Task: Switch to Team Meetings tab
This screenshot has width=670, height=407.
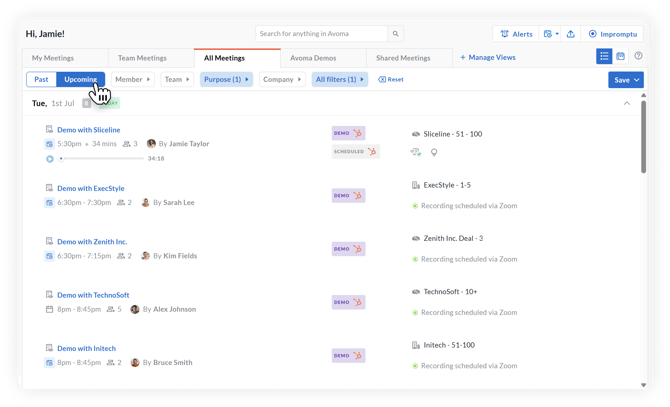Action: (142, 58)
